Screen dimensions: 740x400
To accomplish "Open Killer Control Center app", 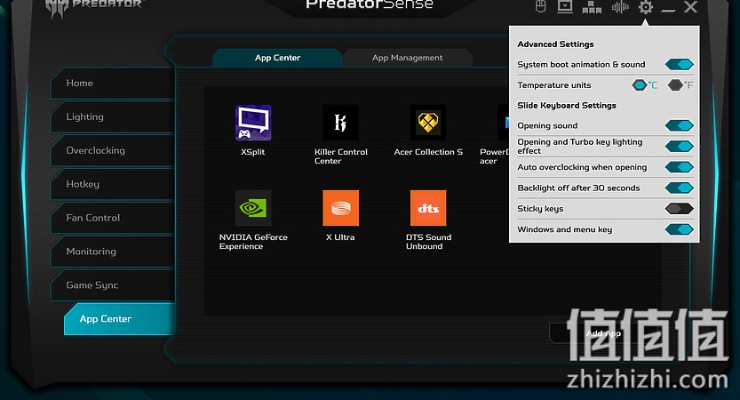I will 340,123.
